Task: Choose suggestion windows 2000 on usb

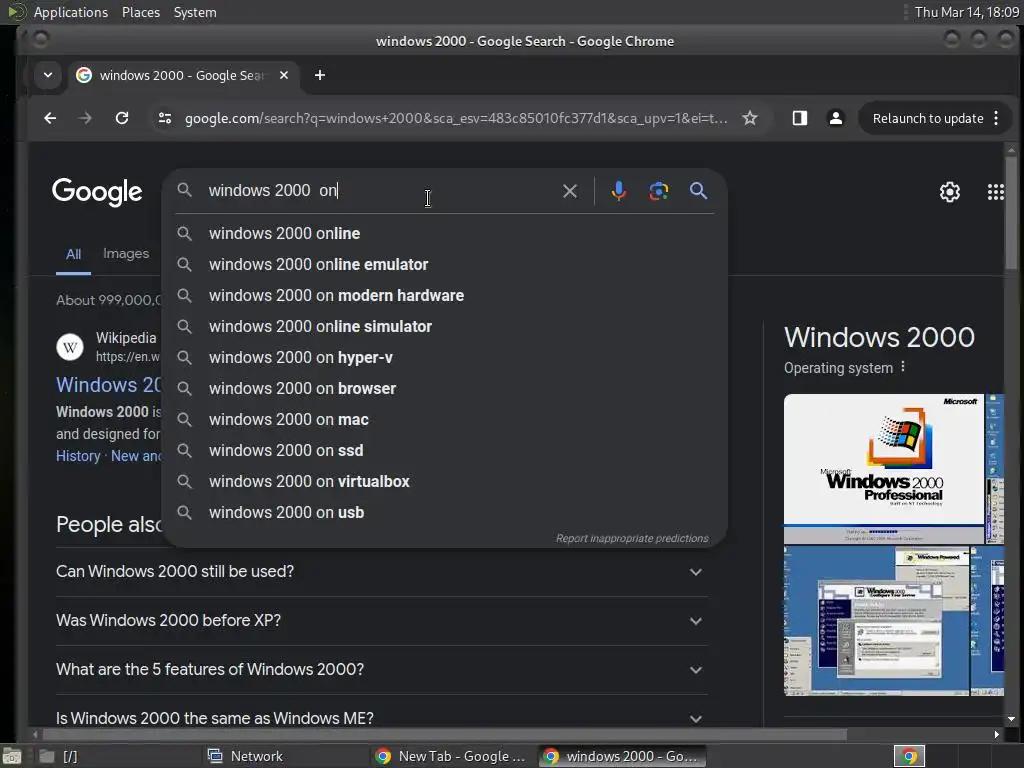Action: tap(444, 513)
